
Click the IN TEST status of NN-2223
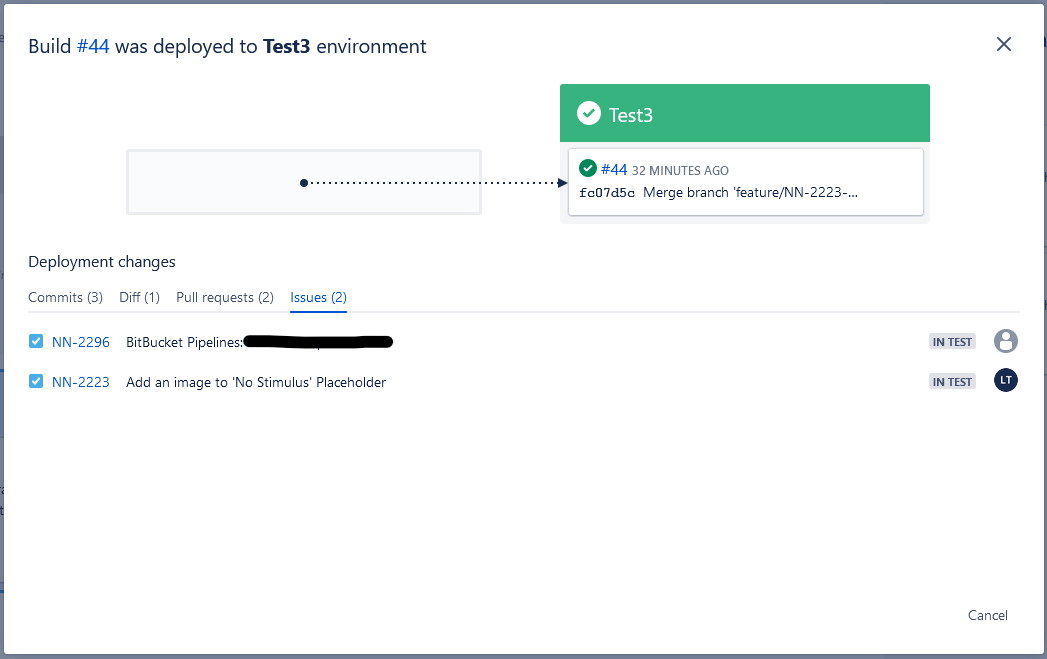coord(952,381)
